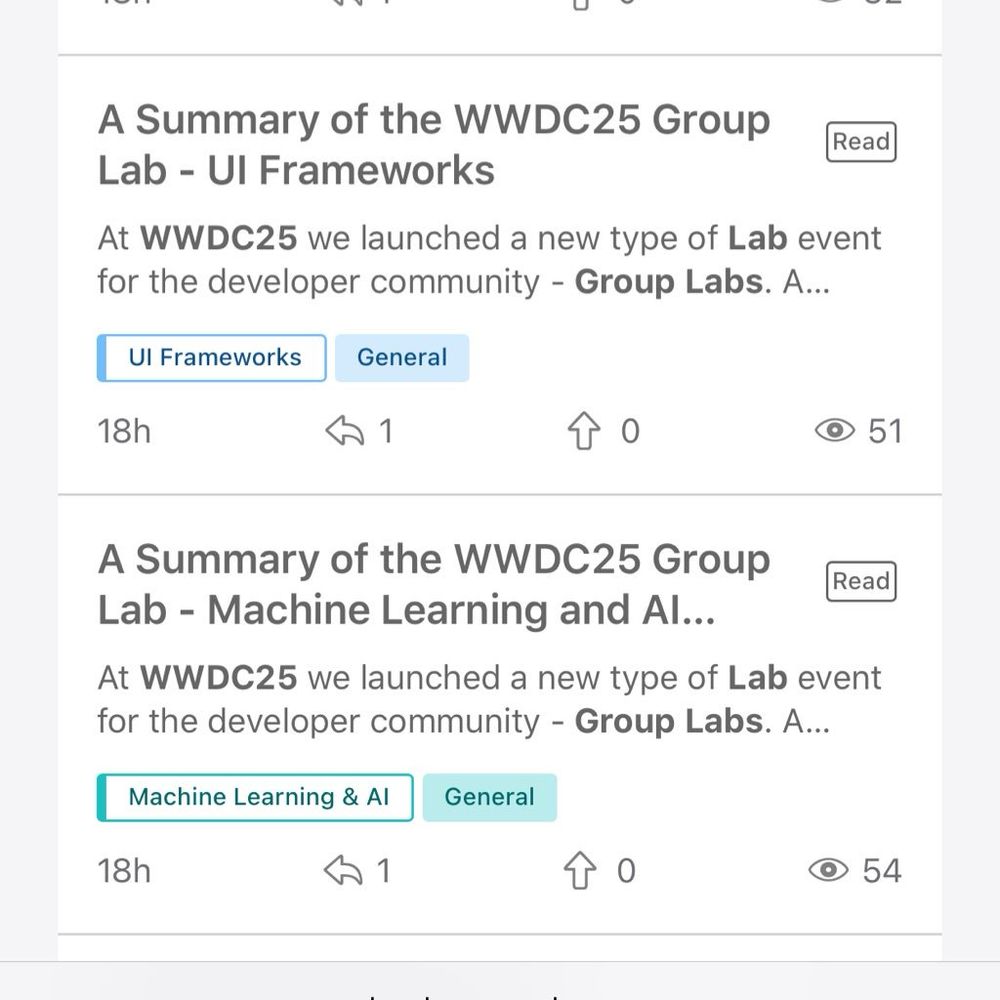
Task: Click the reply arrow icon on Machine Learning post
Action: (343, 872)
